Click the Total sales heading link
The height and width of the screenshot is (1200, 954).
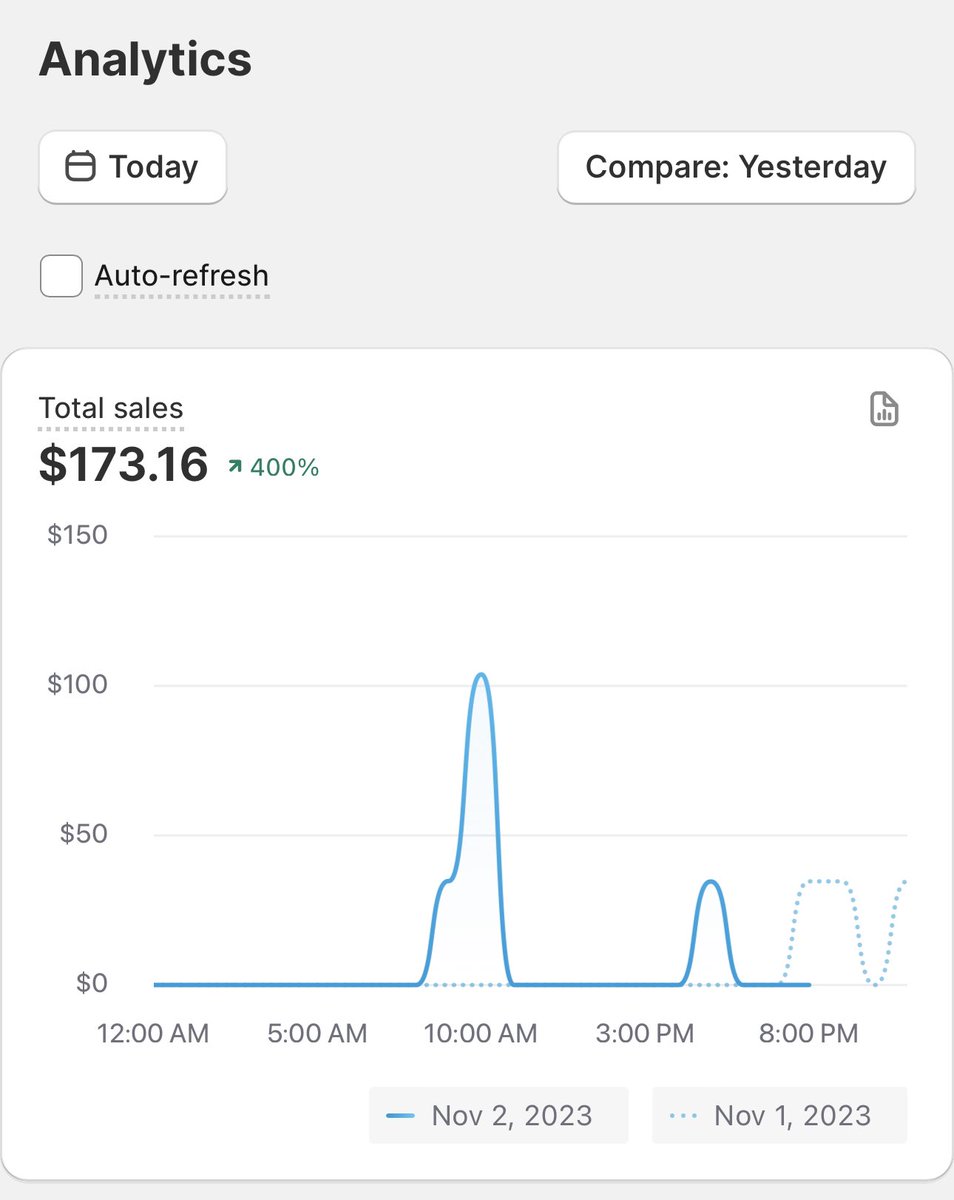(x=111, y=408)
